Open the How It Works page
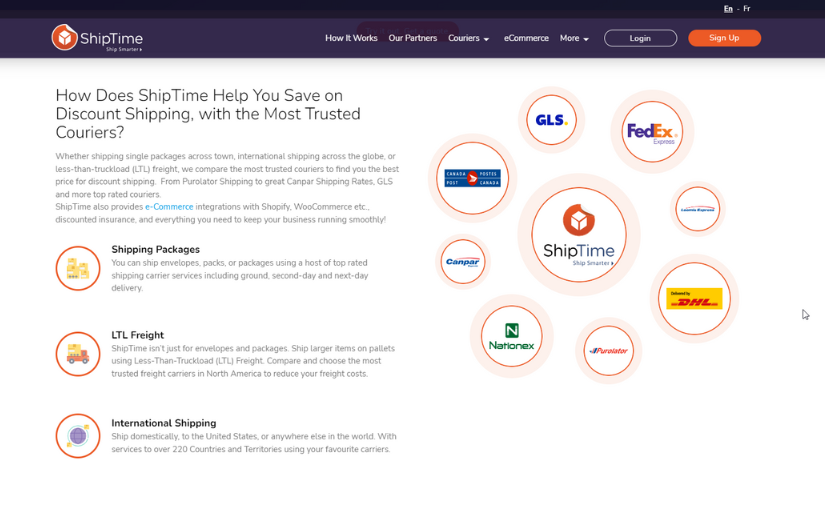 [351, 38]
